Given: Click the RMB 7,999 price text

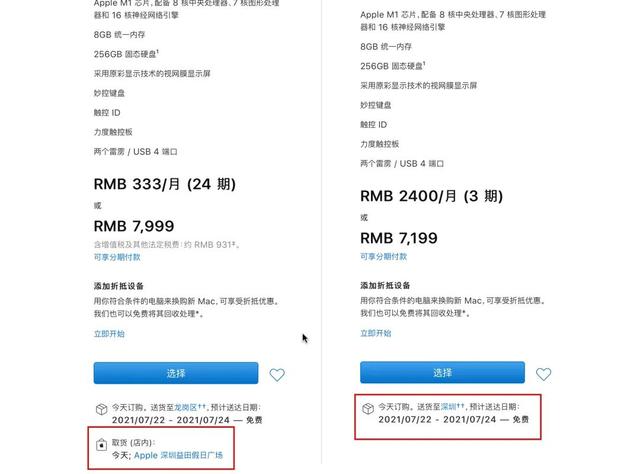Looking at the screenshot, I should 134,226.
